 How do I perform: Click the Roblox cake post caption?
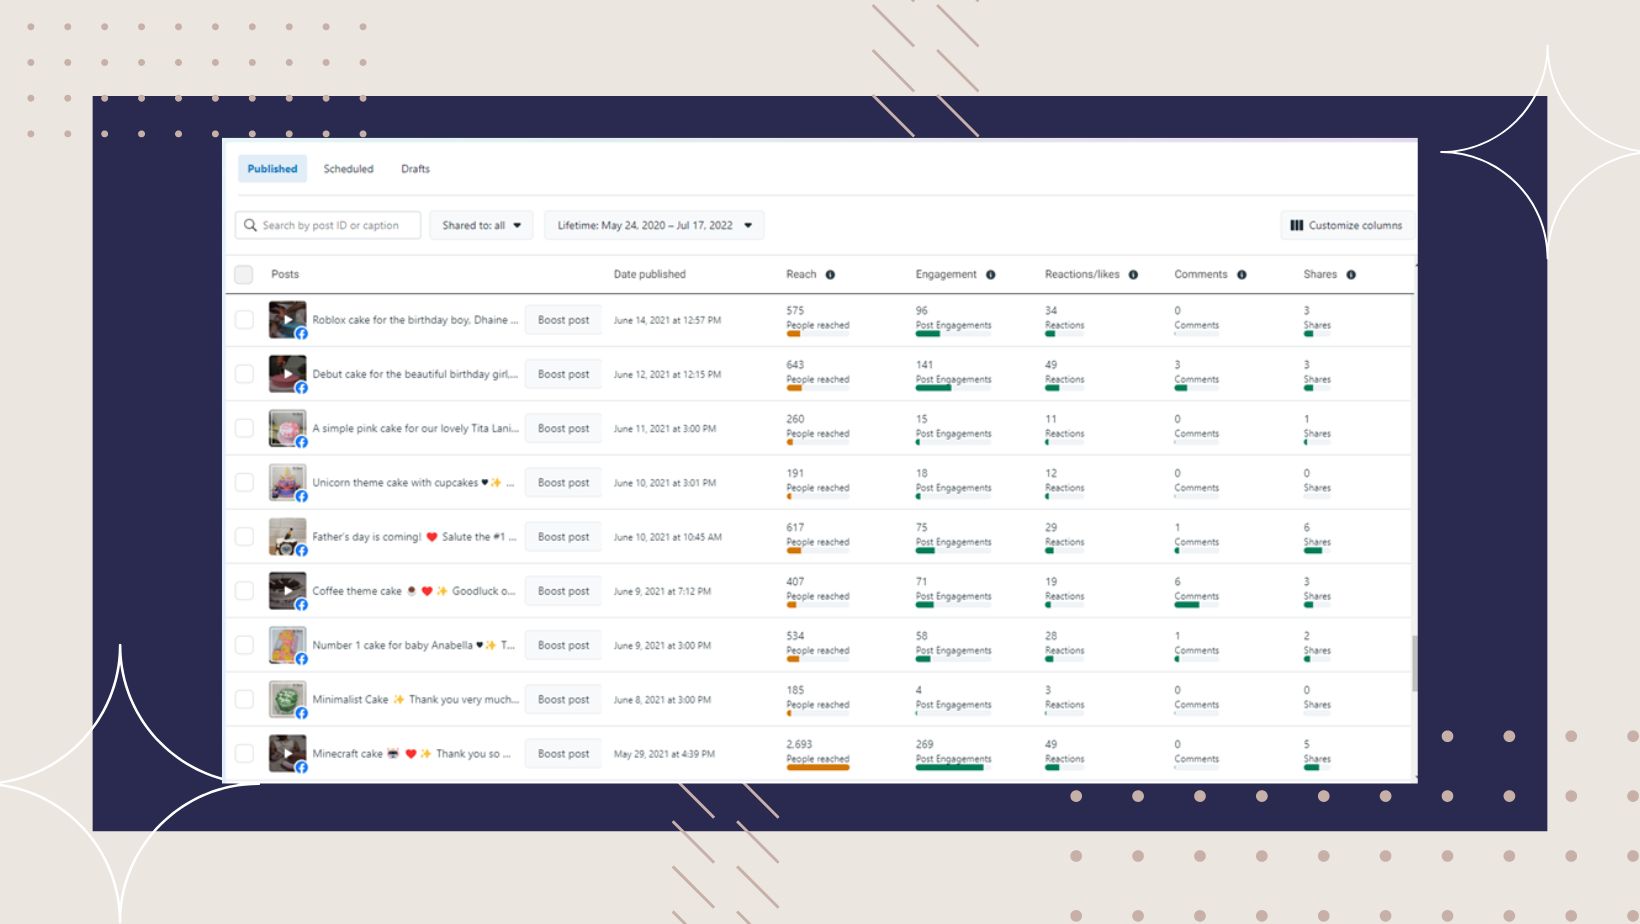pos(415,320)
